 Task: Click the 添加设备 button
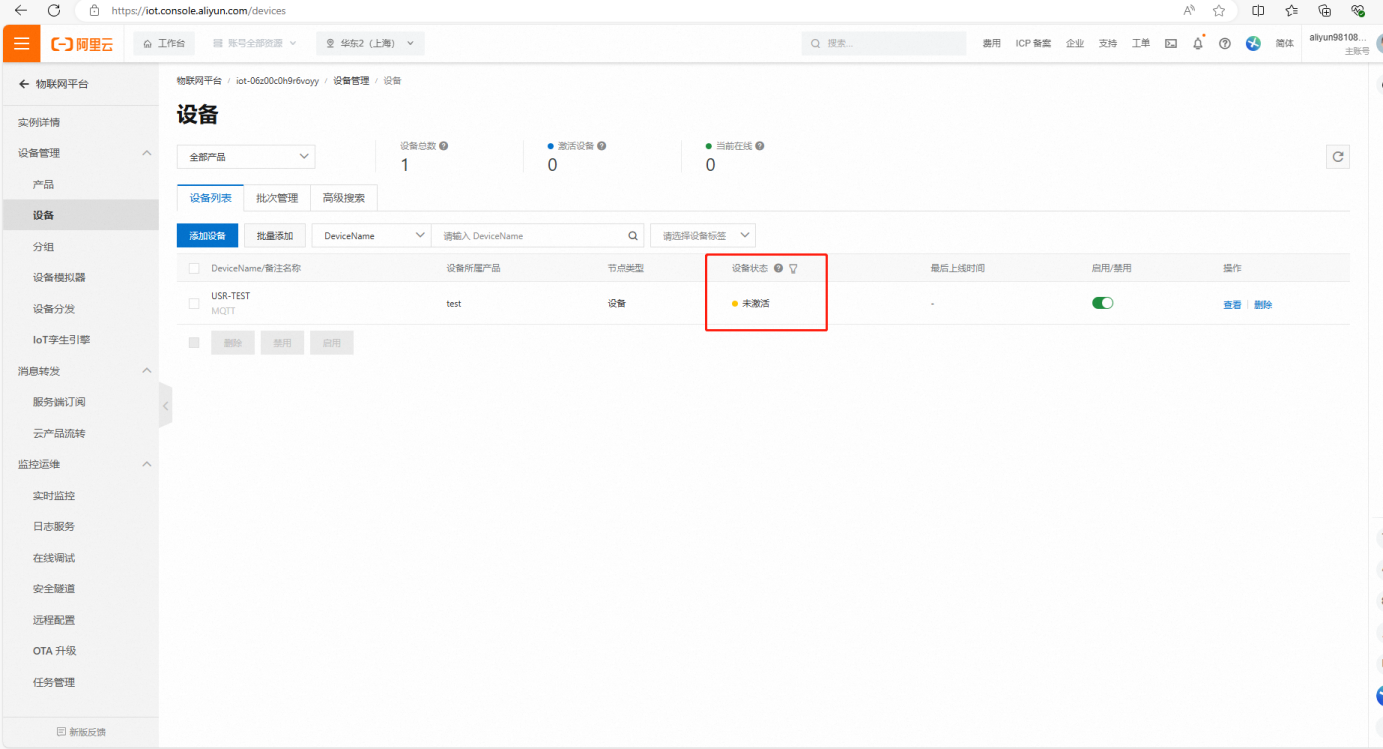point(207,236)
